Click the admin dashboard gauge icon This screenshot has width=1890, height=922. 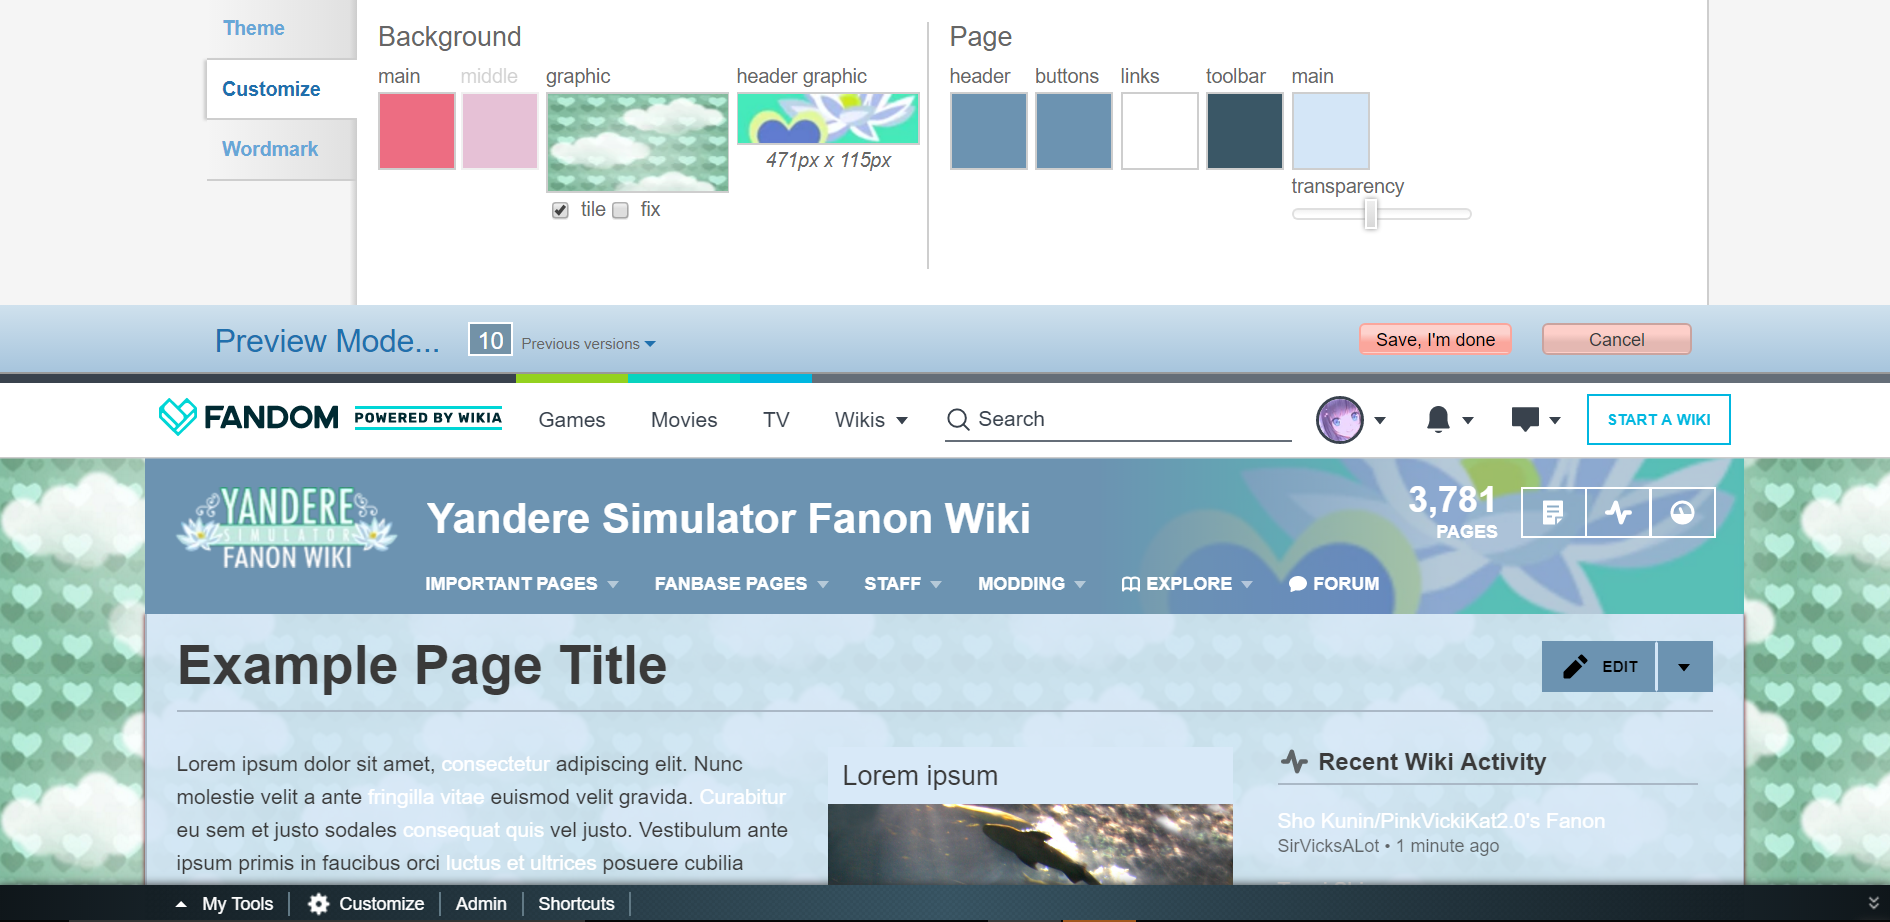(1683, 513)
